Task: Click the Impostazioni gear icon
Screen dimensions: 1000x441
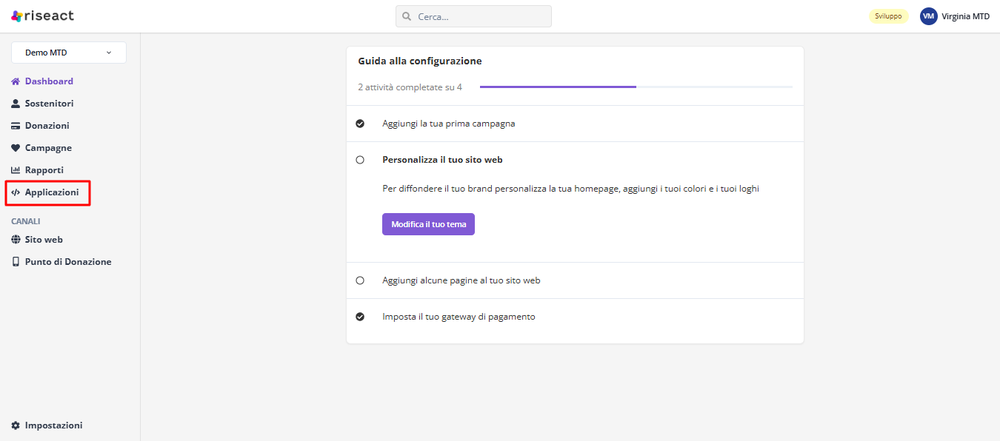Action: tap(16, 425)
